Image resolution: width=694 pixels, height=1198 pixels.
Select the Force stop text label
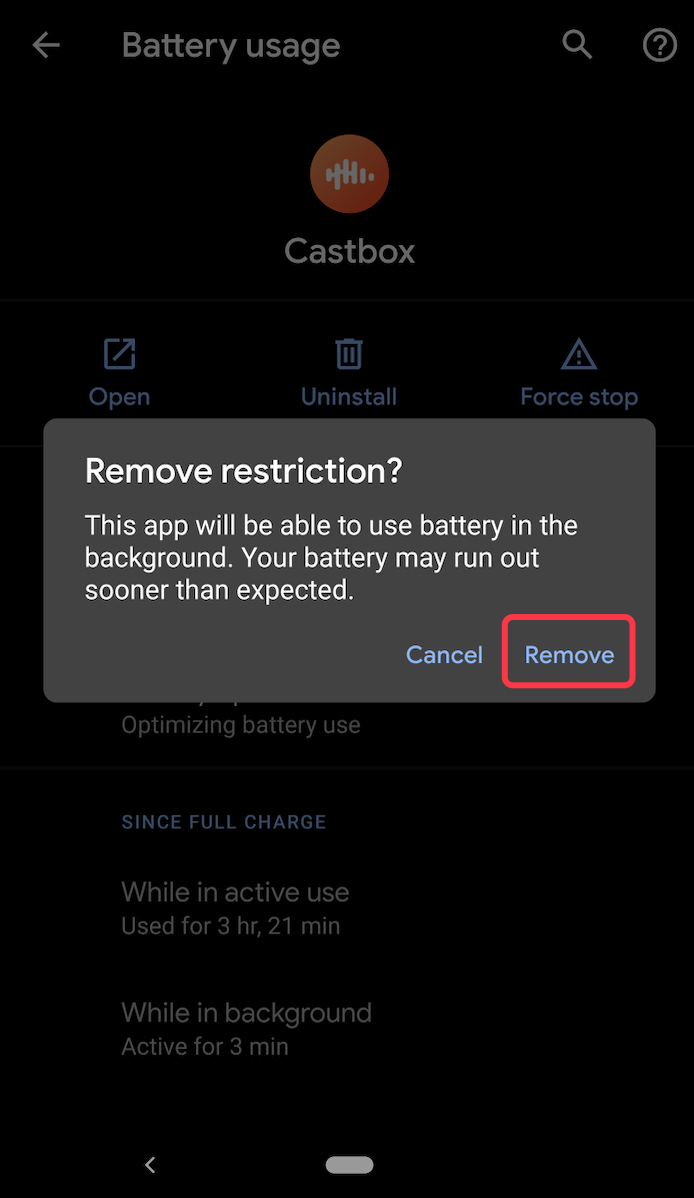(x=579, y=397)
